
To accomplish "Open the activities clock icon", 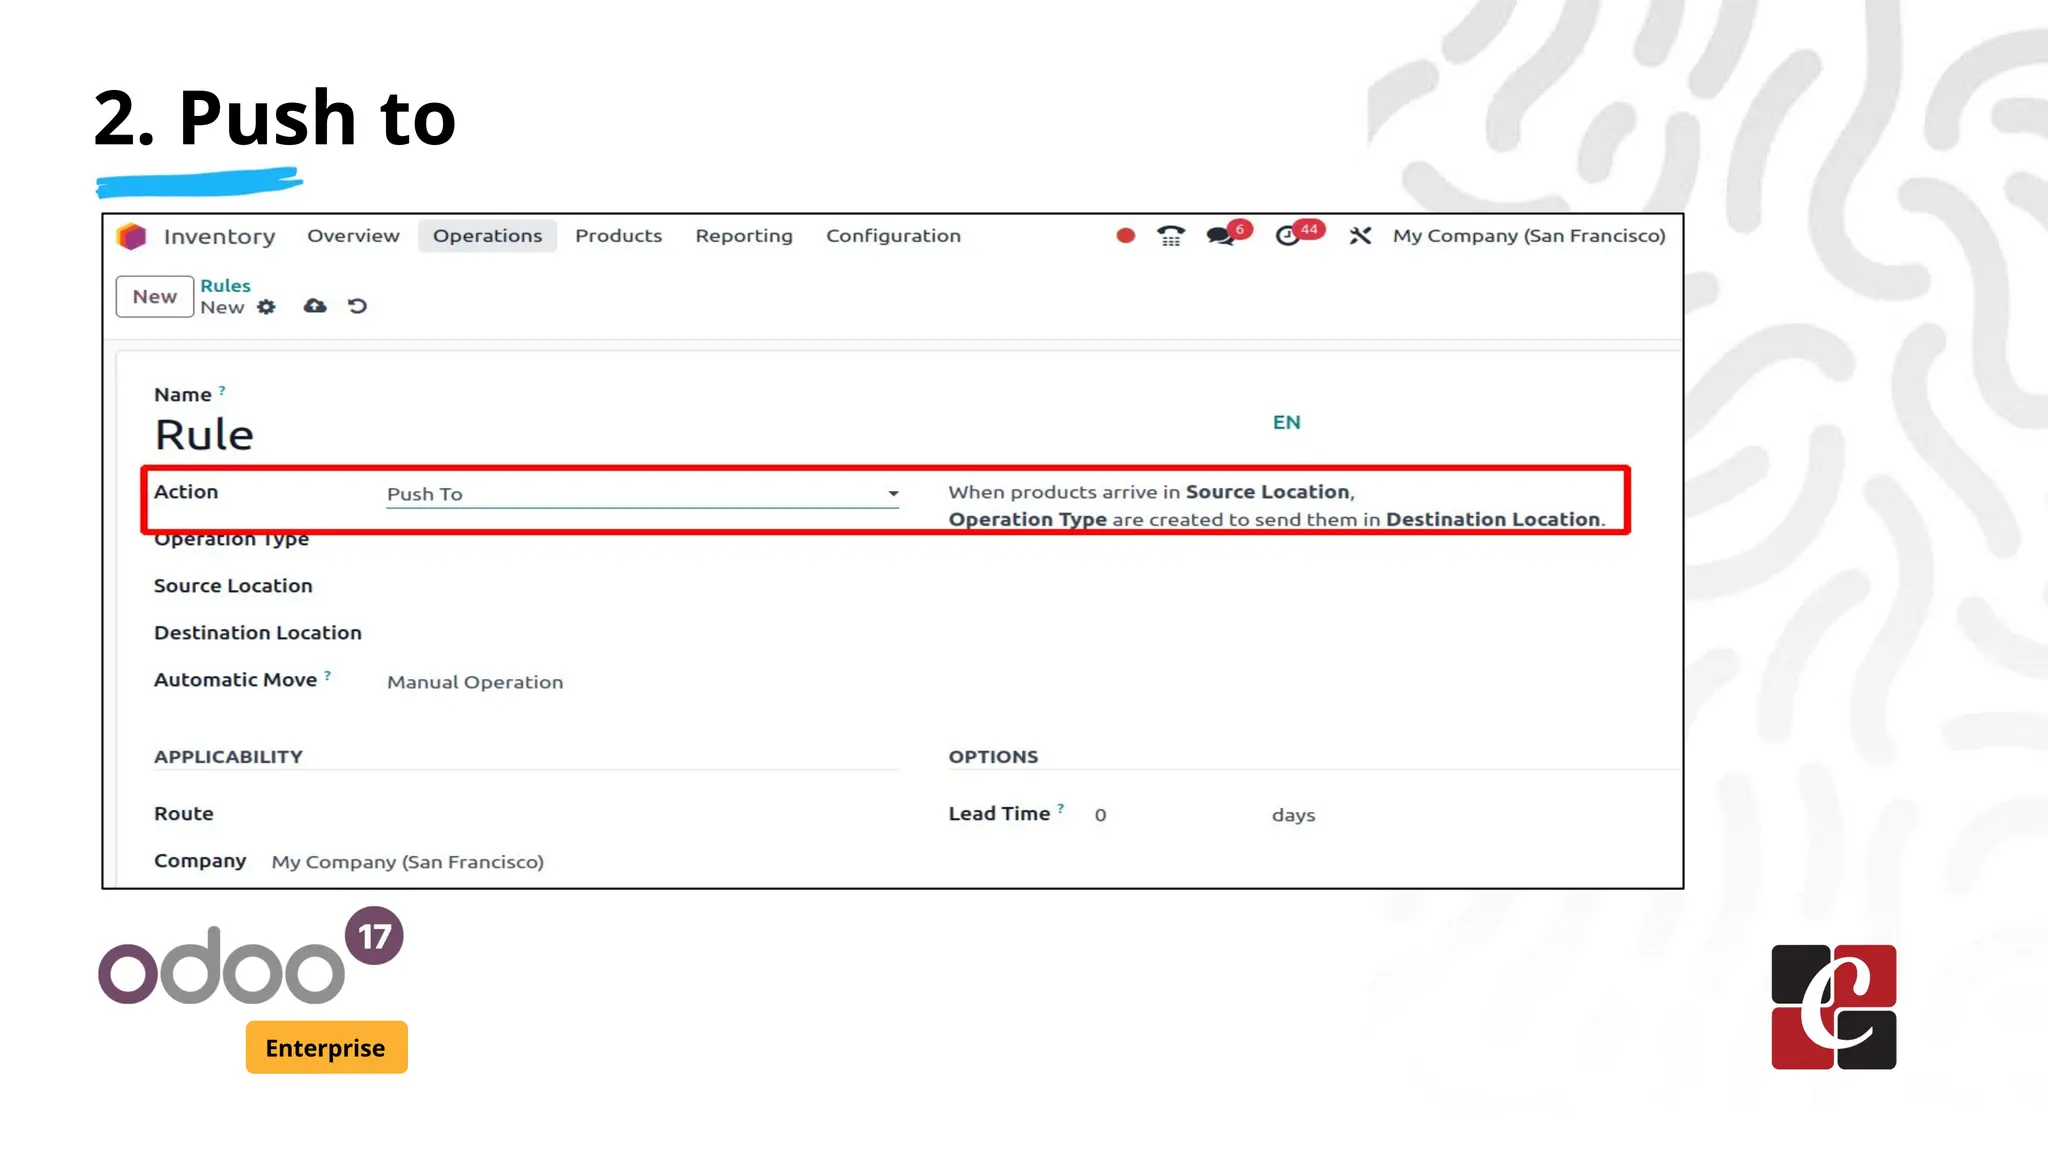I will [1288, 236].
